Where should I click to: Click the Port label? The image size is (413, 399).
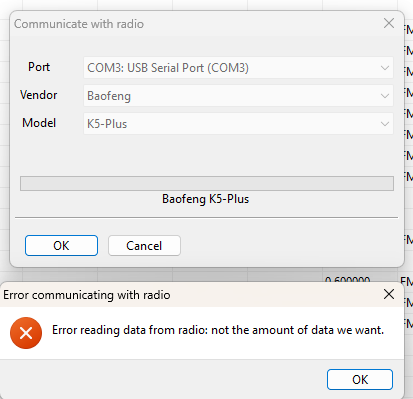coord(39,67)
